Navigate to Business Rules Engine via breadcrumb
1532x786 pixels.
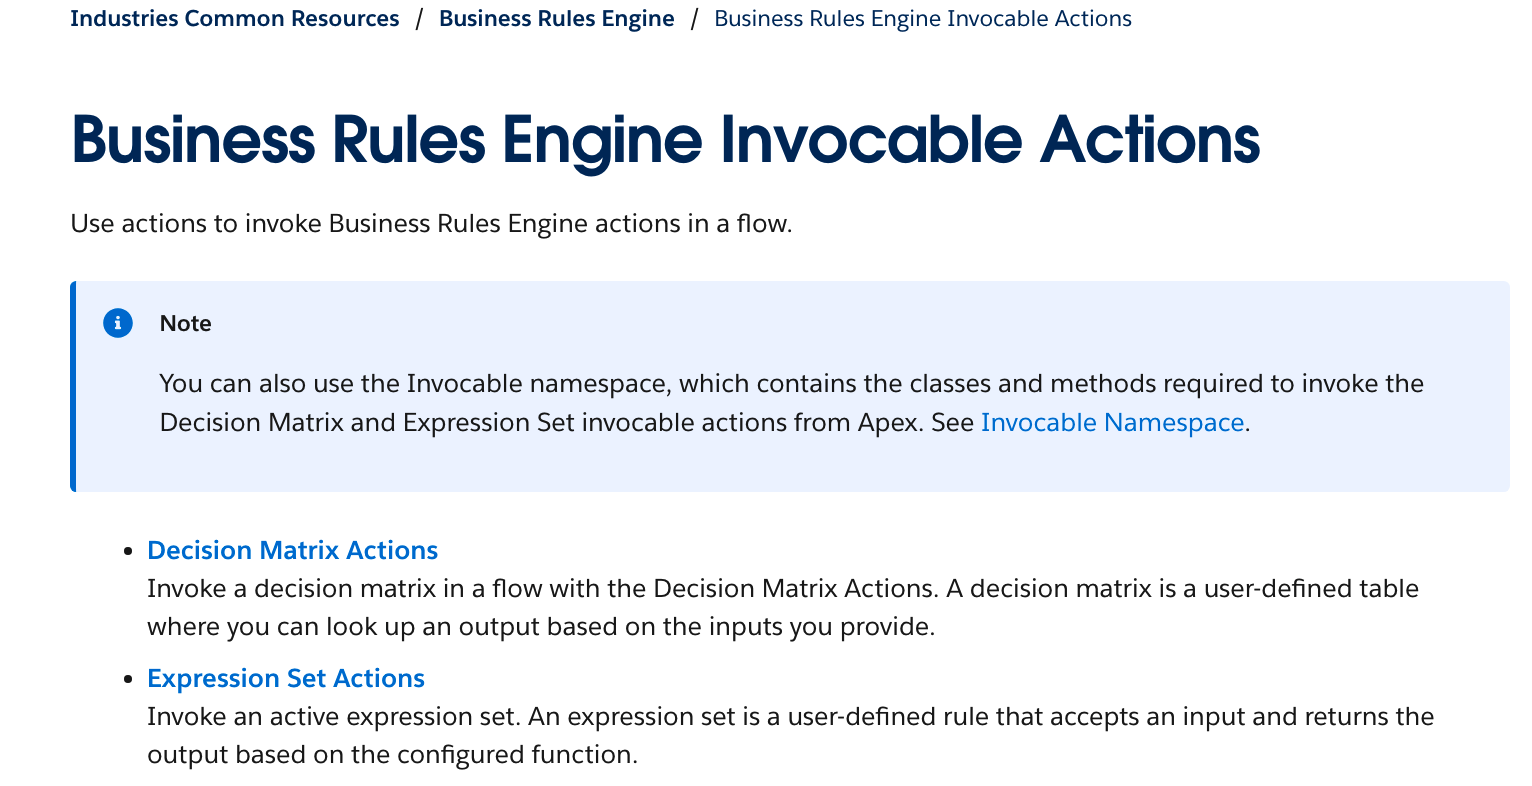tap(557, 18)
